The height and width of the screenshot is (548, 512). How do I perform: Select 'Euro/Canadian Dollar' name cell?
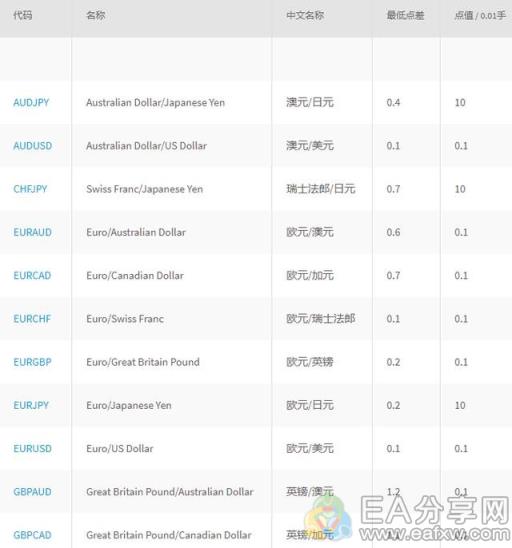[135, 276]
